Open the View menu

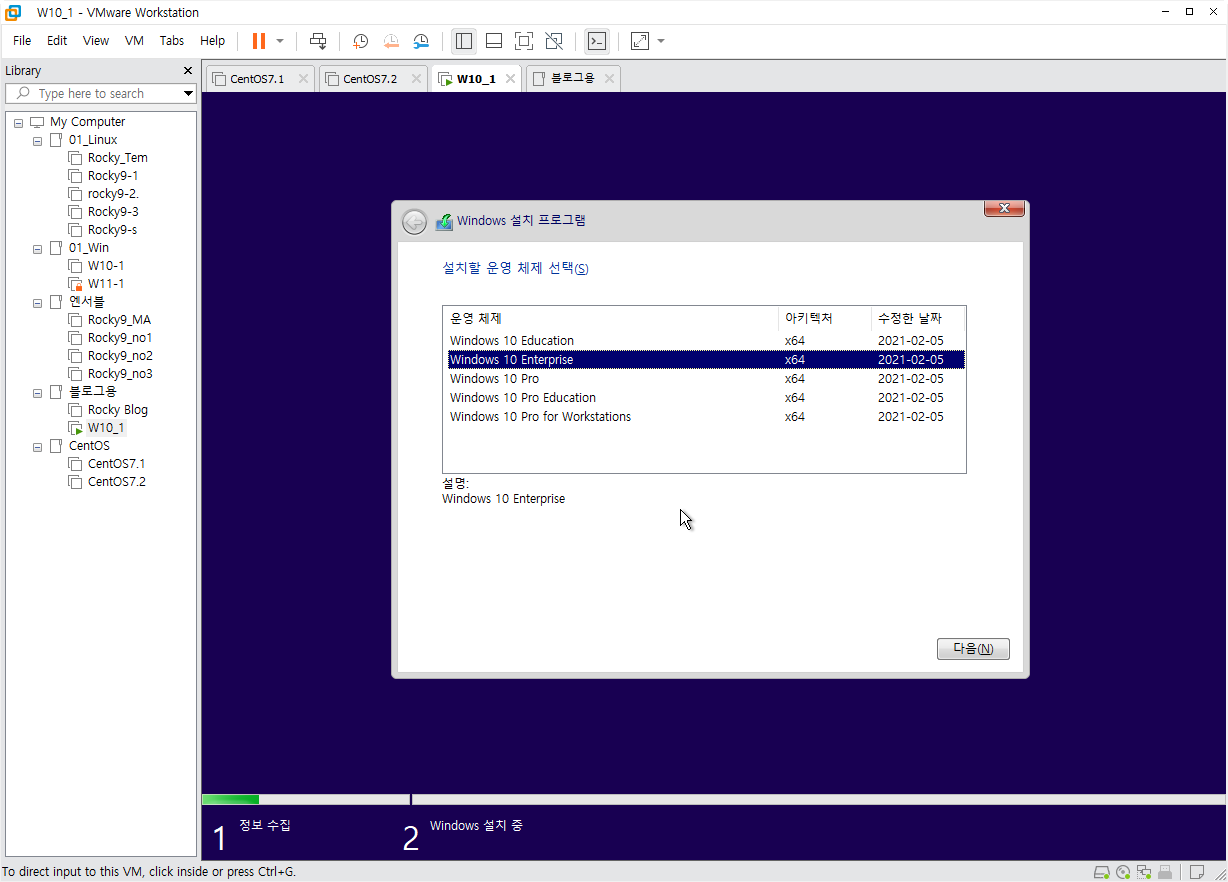tap(96, 41)
